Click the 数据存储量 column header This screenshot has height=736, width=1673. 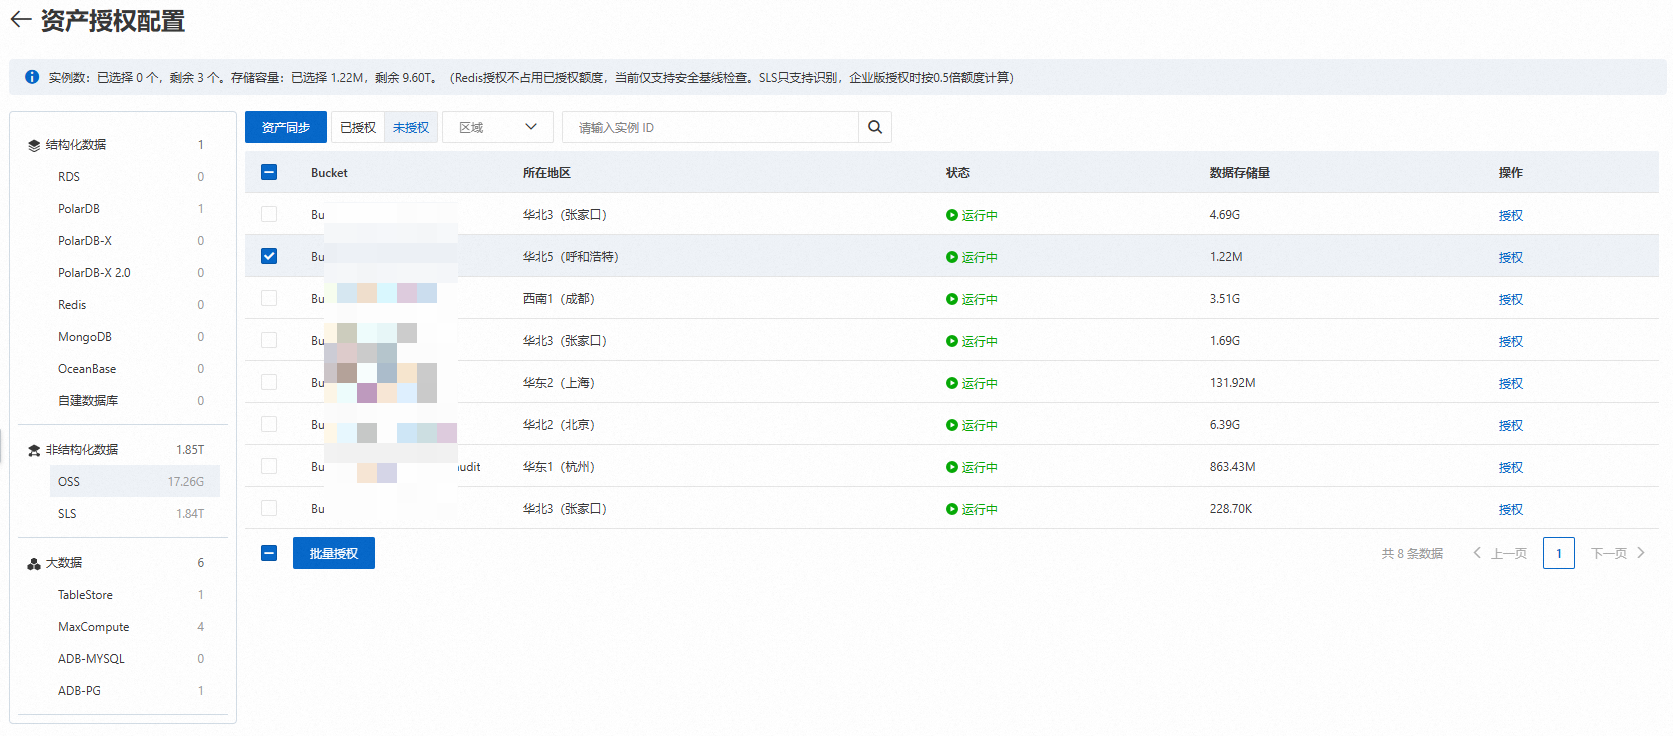[1239, 173]
